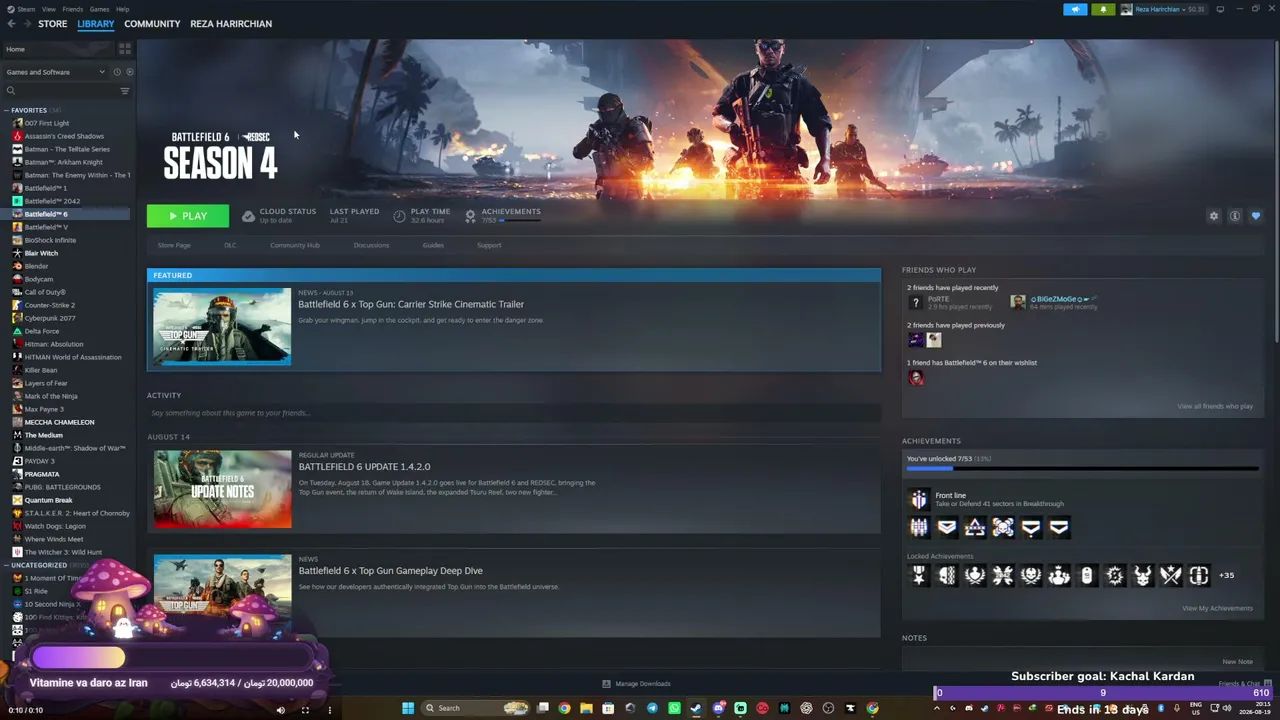Image resolution: width=1280 pixels, height=720 pixels.
Task: Click the achievements progress bar
Action: 1082,468
